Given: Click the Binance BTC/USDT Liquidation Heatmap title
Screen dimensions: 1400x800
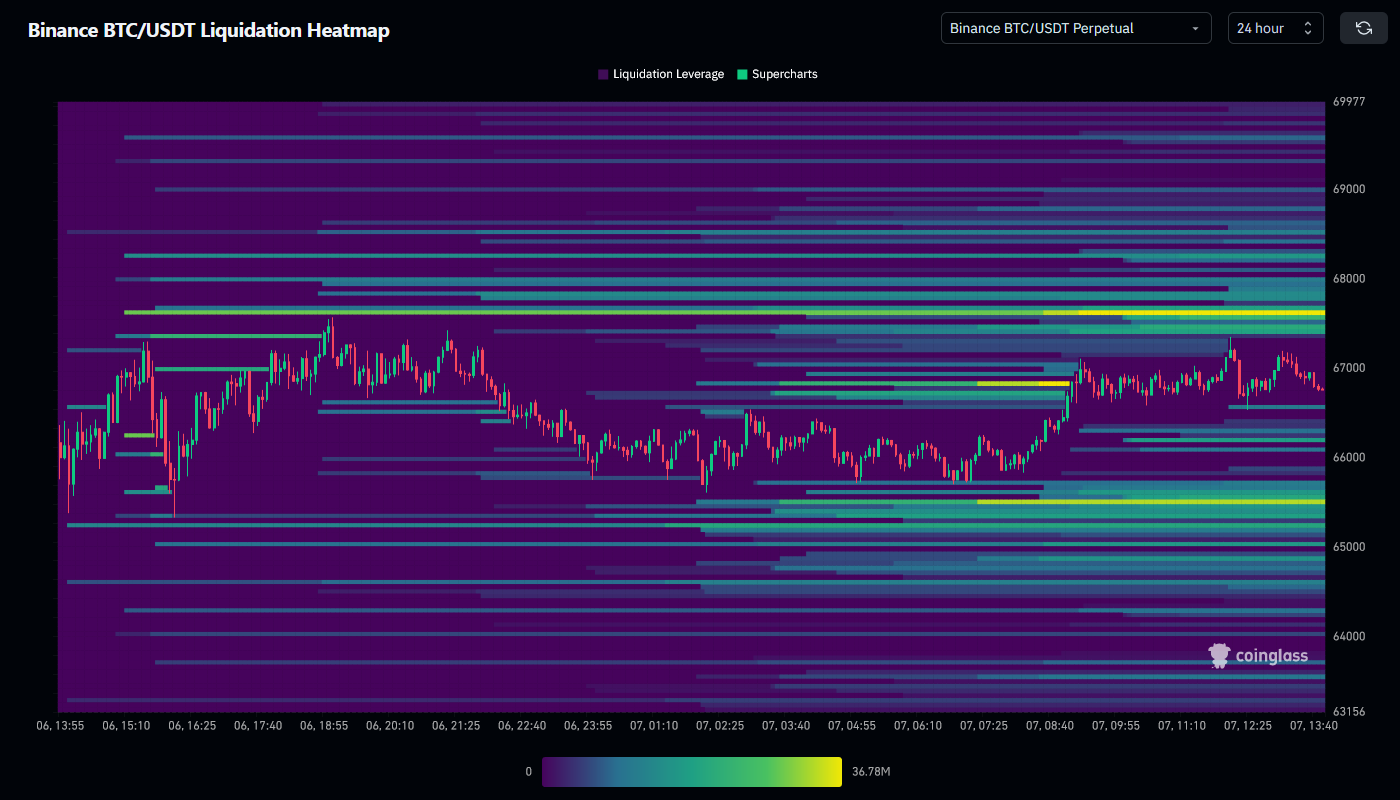Looking at the screenshot, I should pyautogui.click(x=209, y=30).
